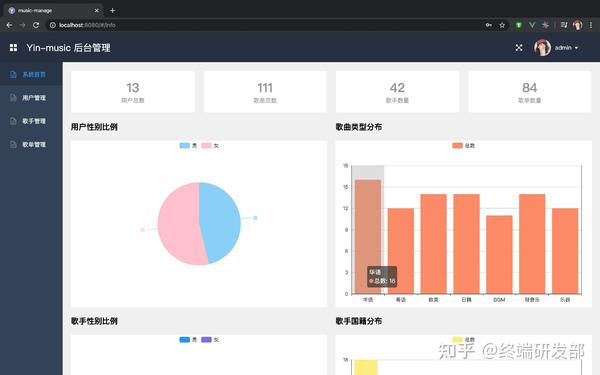Select the music-manage browser tab
600x375 pixels.
click(x=54, y=11)
